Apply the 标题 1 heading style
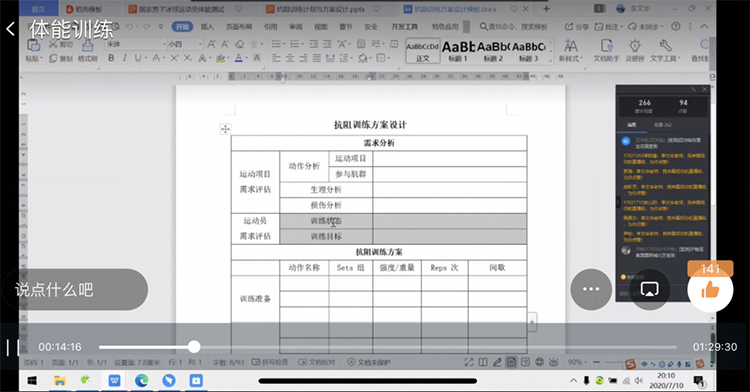The image size is (750, 392). click(x=458, y=51)
